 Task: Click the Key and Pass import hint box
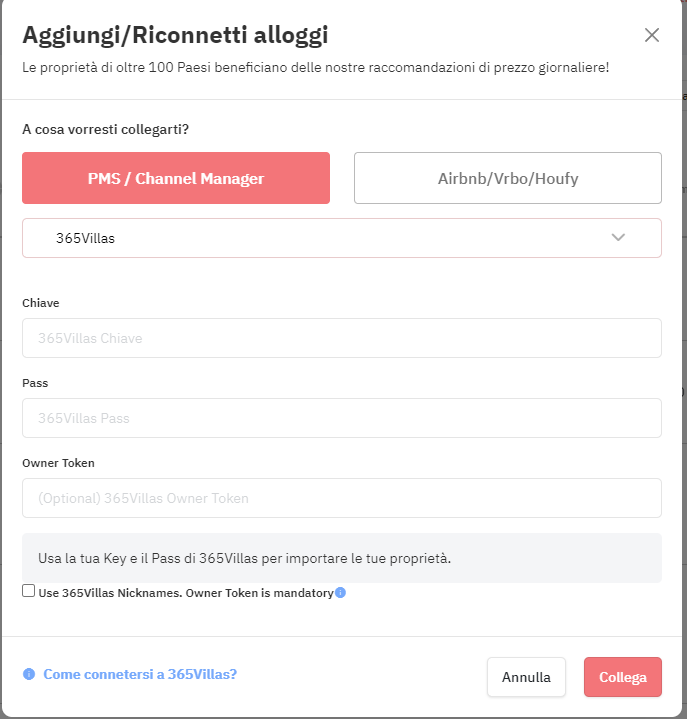click(x=342, y=558)
